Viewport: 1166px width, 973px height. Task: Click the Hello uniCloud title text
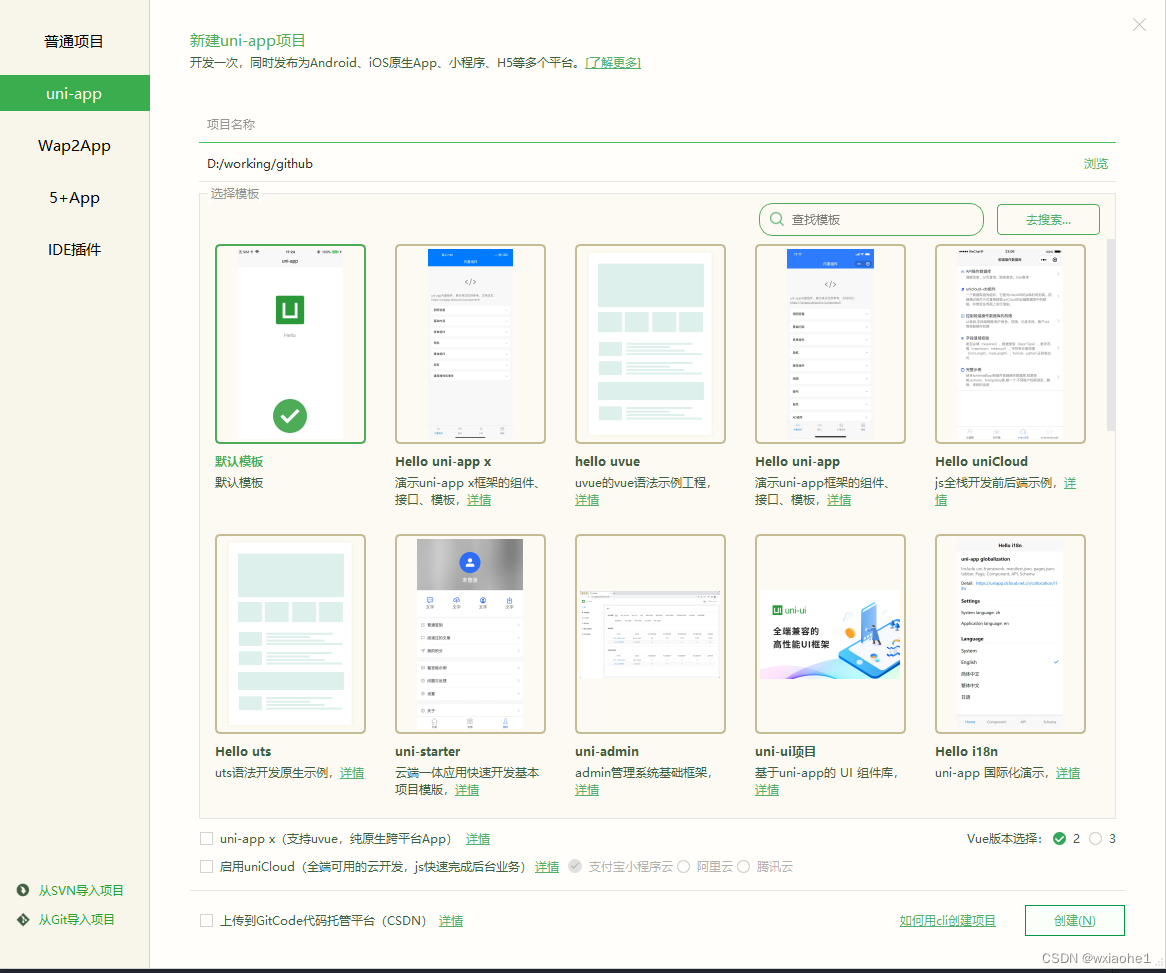[982, 461]
